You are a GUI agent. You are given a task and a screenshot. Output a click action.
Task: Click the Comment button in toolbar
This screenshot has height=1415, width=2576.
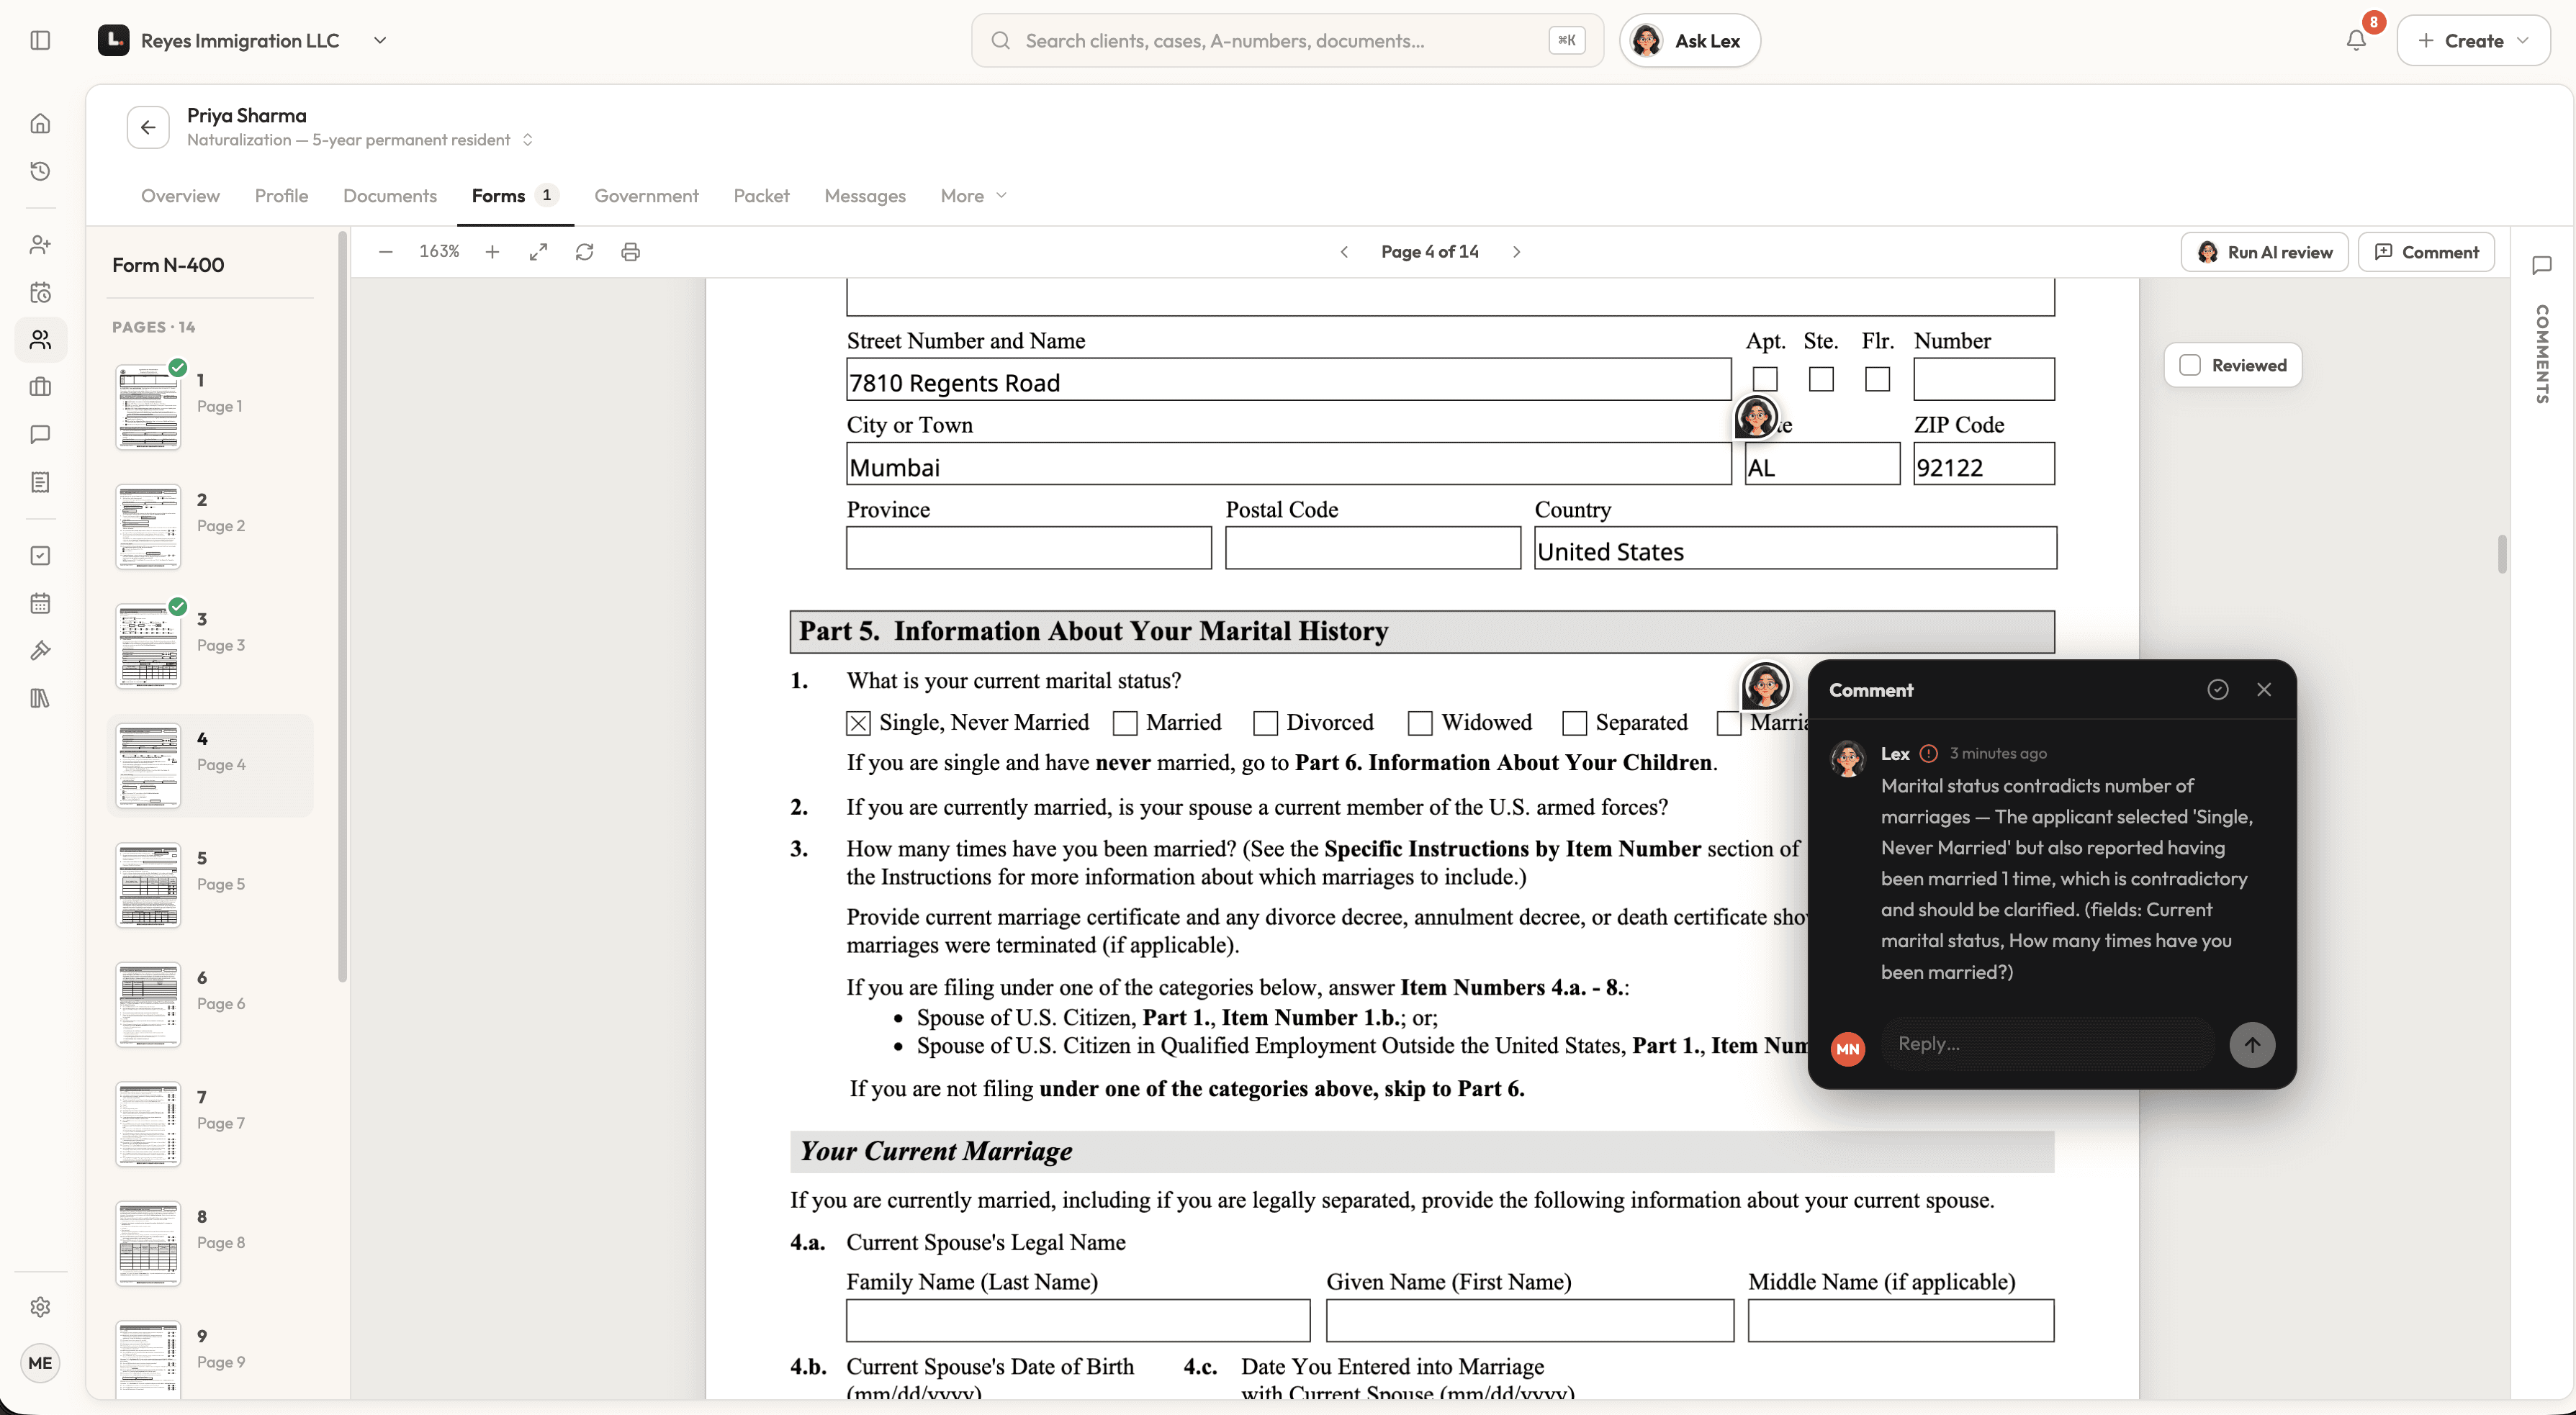(x=2426, y=252)
